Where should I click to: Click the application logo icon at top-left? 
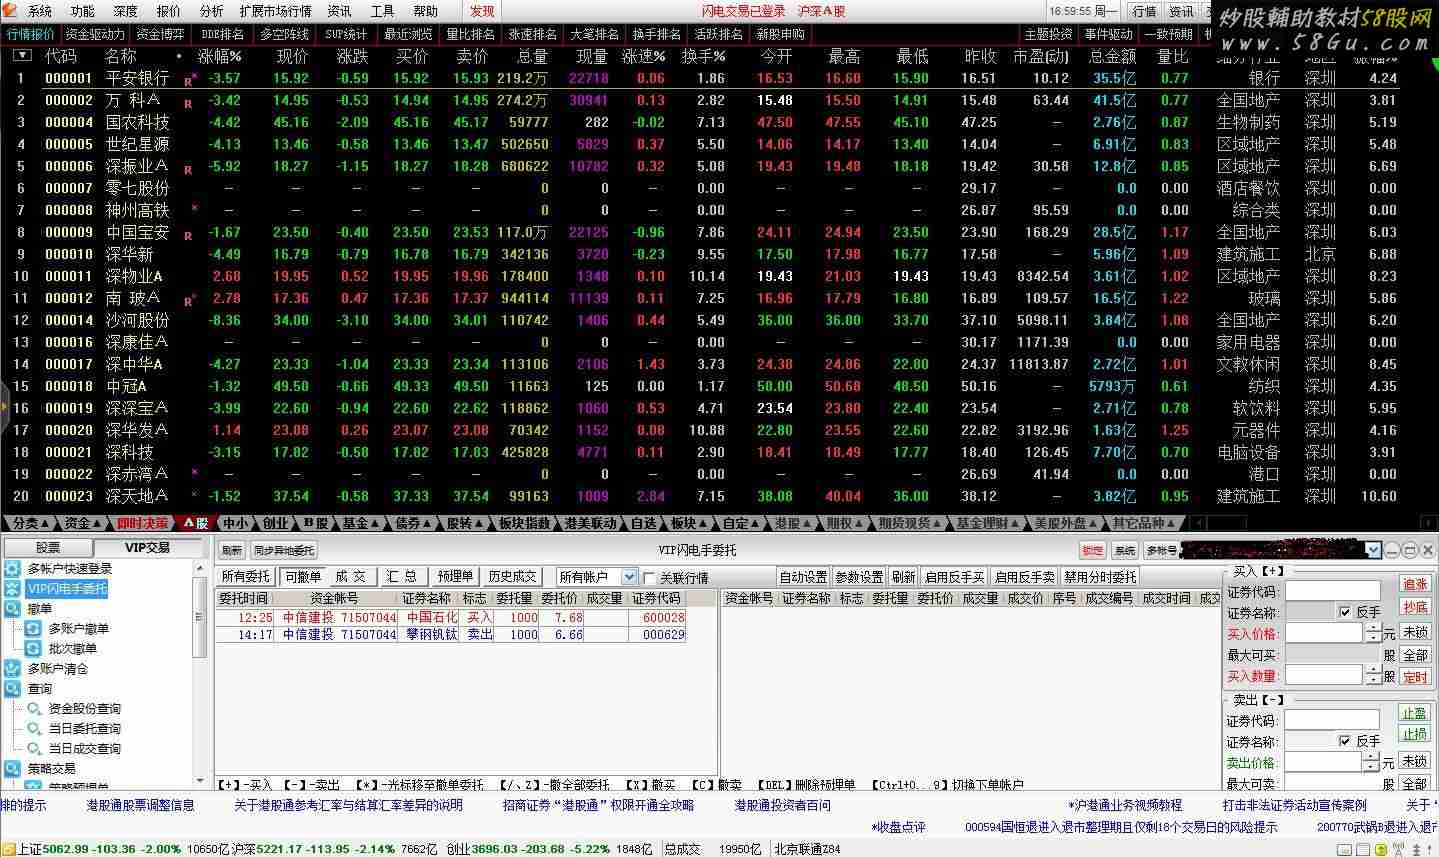[x=11, y=11]
